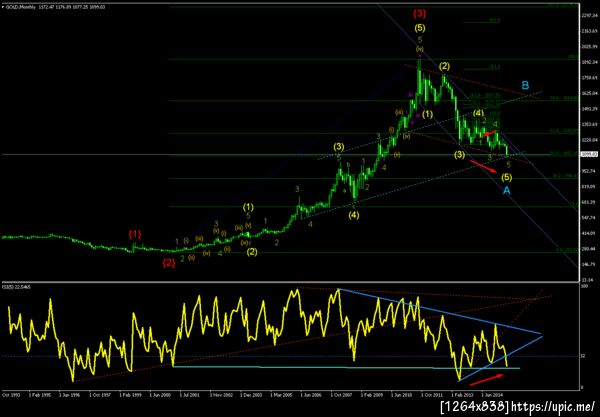Click the 1 Jul 2001 date label

pyautogui.click(x=190, y=394)
